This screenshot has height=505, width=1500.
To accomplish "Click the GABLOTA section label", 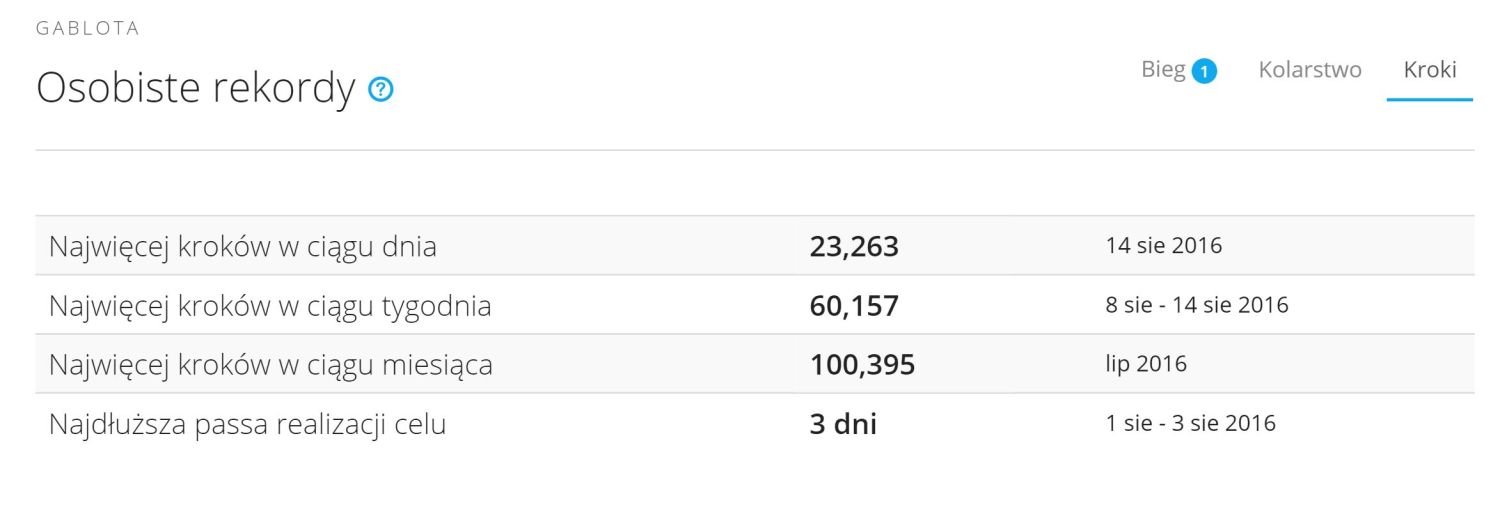I will pos(88,29).
